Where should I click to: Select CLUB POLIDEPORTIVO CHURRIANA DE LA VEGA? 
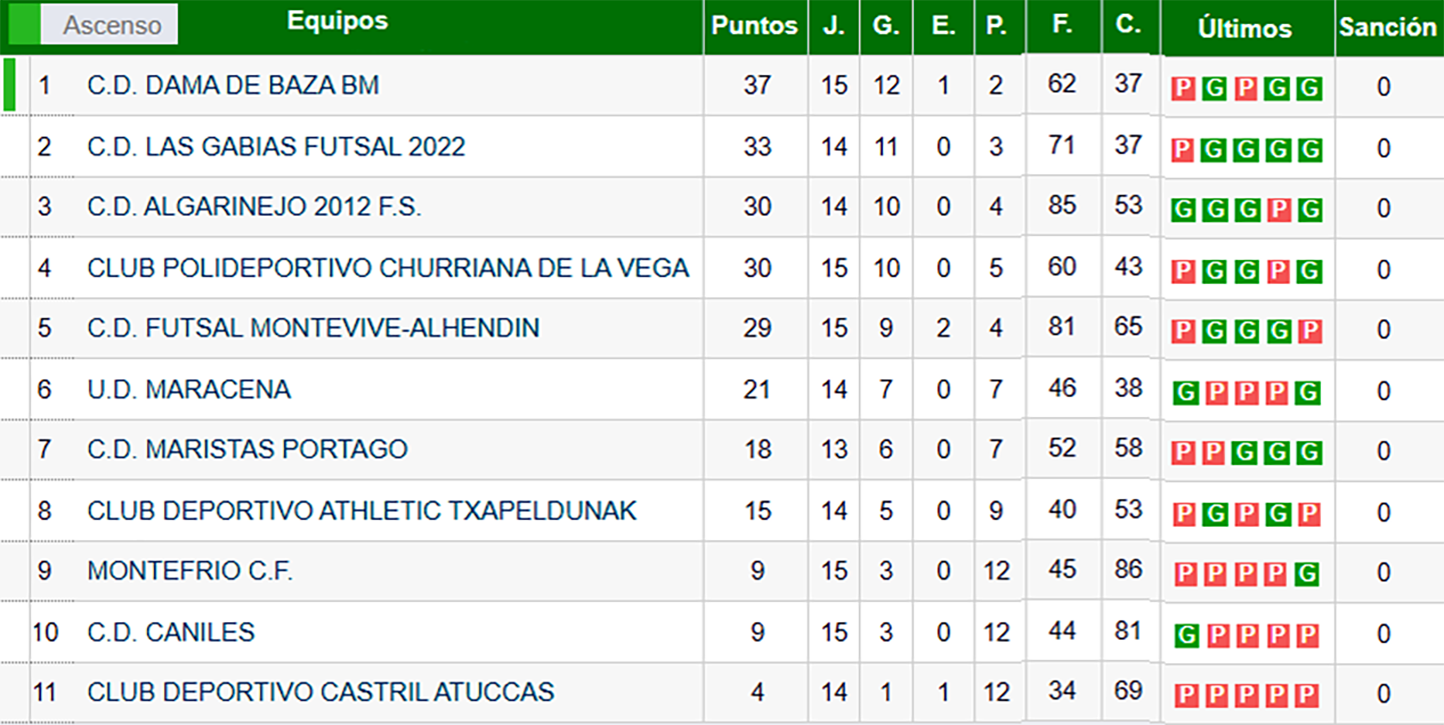point(388,268)
